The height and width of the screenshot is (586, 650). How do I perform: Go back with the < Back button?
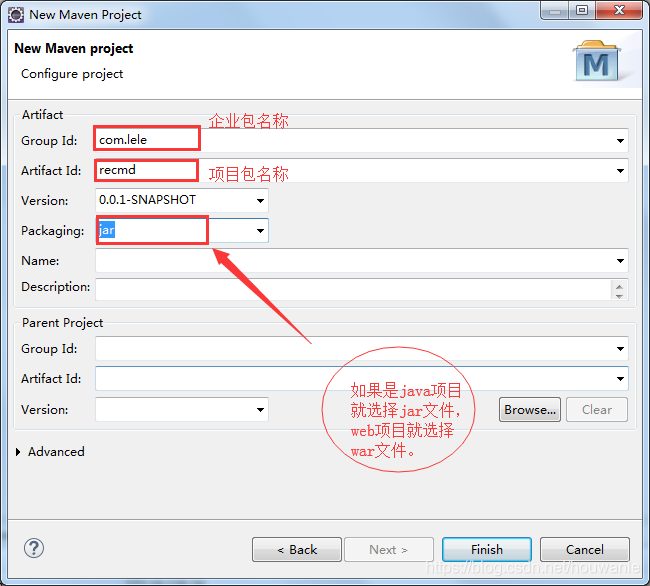tap(297, 550)
